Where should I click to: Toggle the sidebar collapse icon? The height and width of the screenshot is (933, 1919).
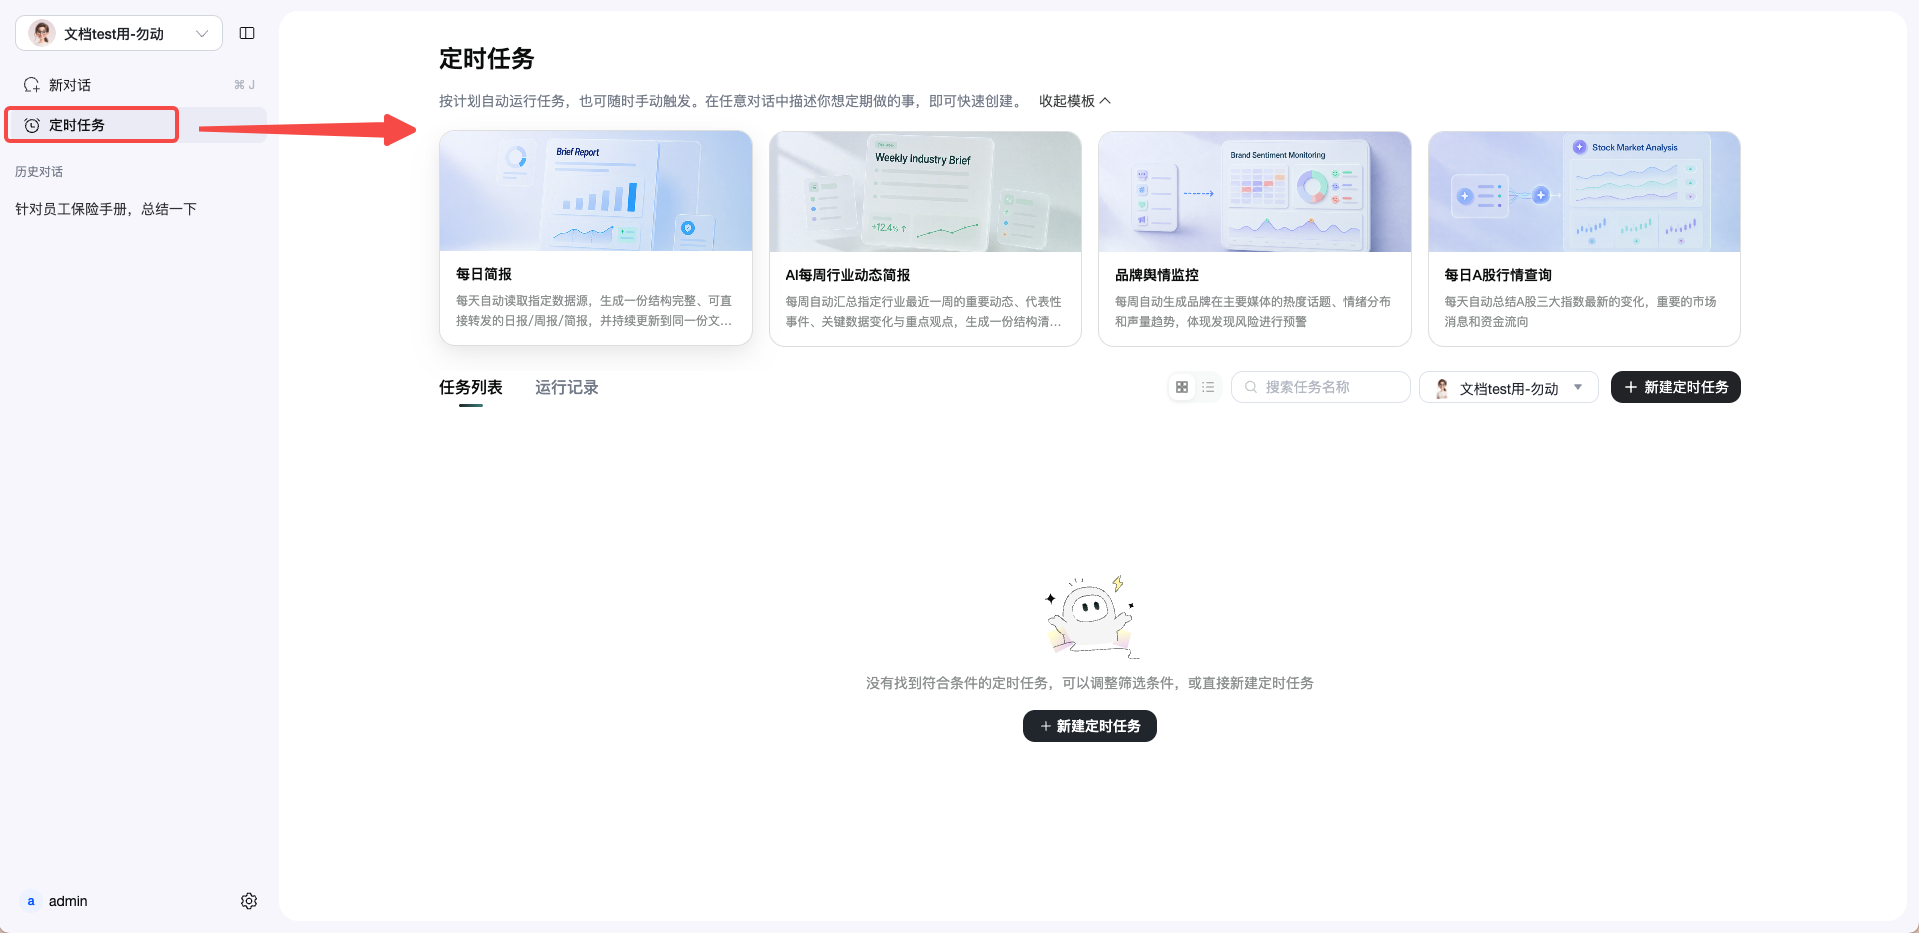click(x=247, y=33)
